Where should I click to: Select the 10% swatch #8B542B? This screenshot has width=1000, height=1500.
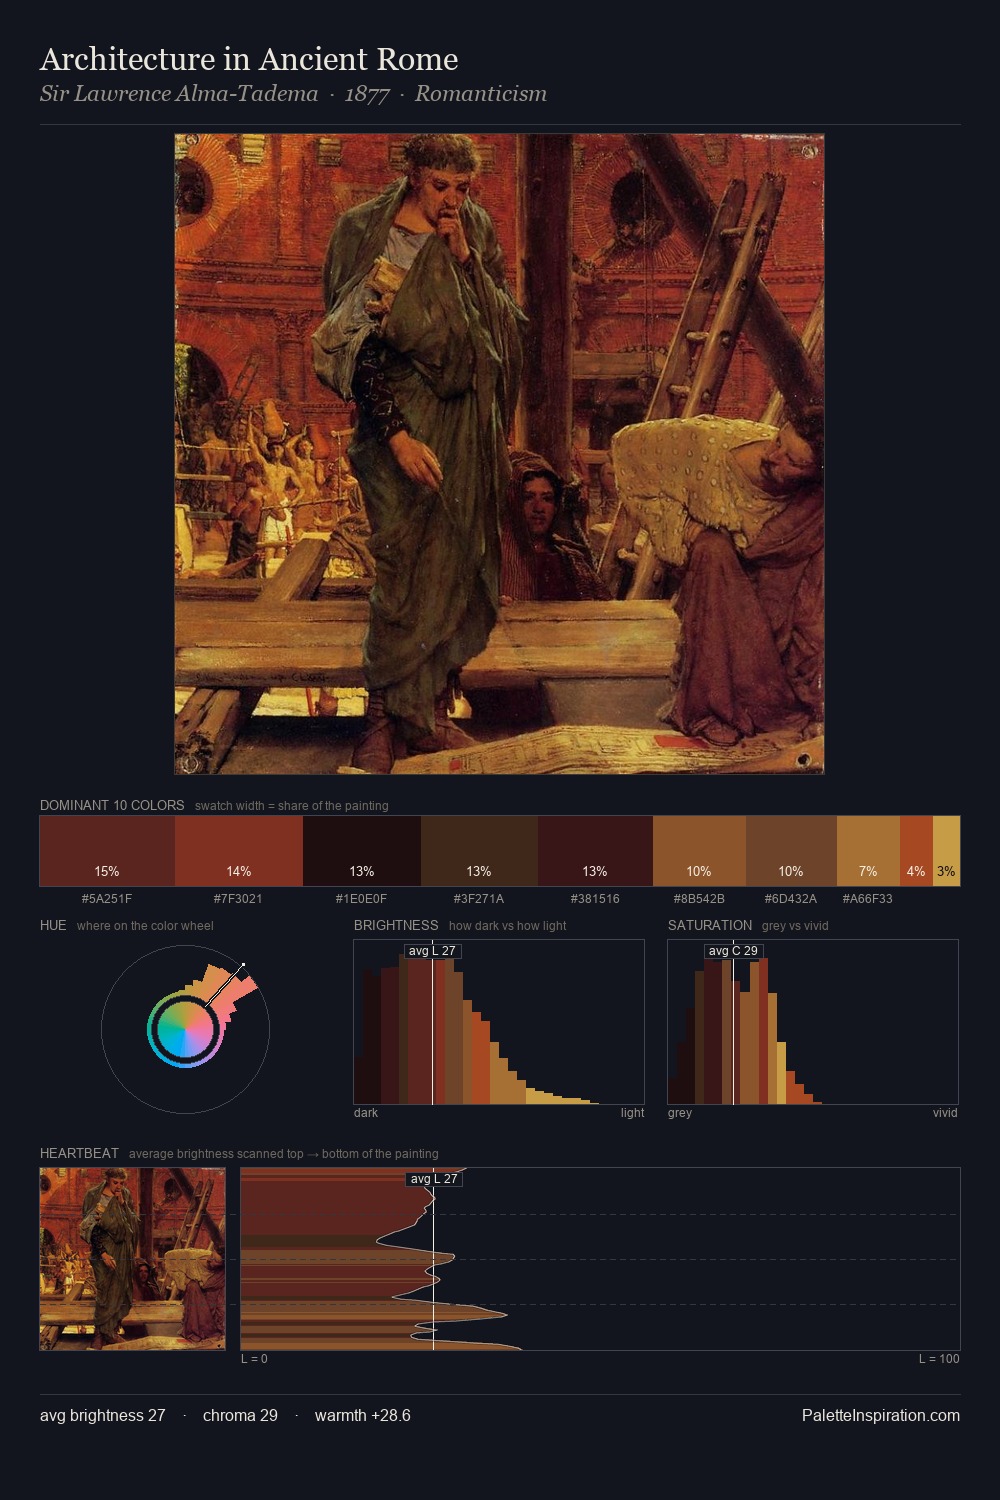[x=699, y=851]
